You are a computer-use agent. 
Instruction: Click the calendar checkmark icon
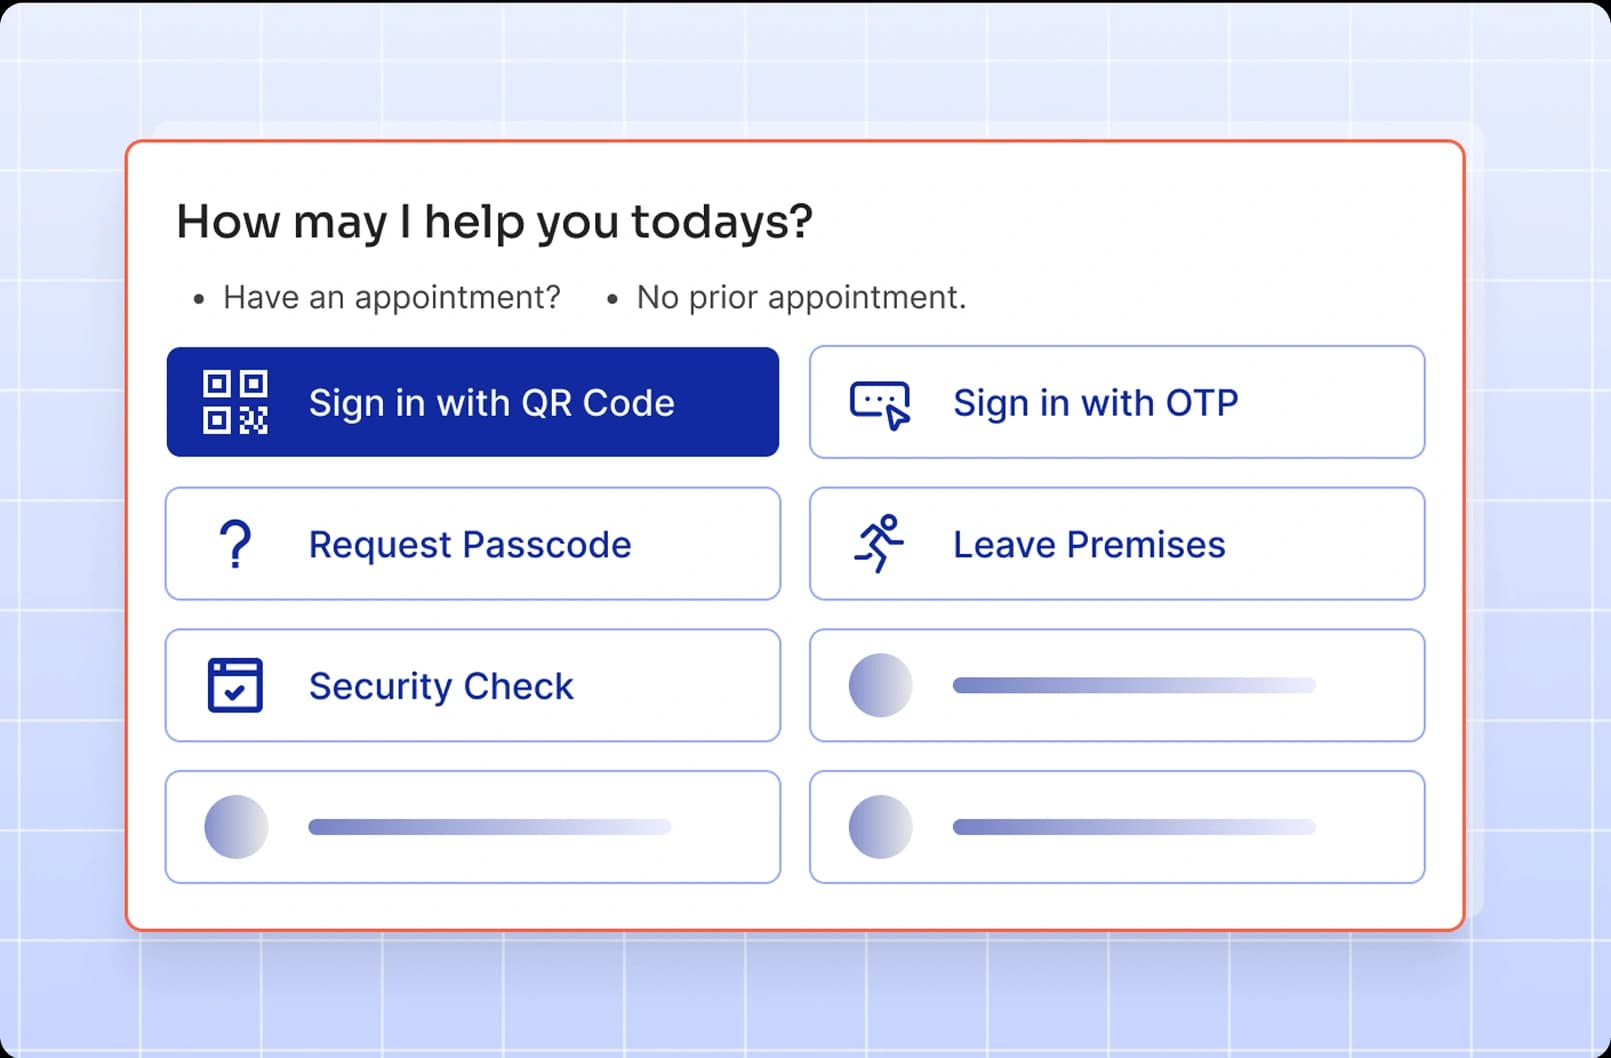pyautogui.click(x=235, y=686)
